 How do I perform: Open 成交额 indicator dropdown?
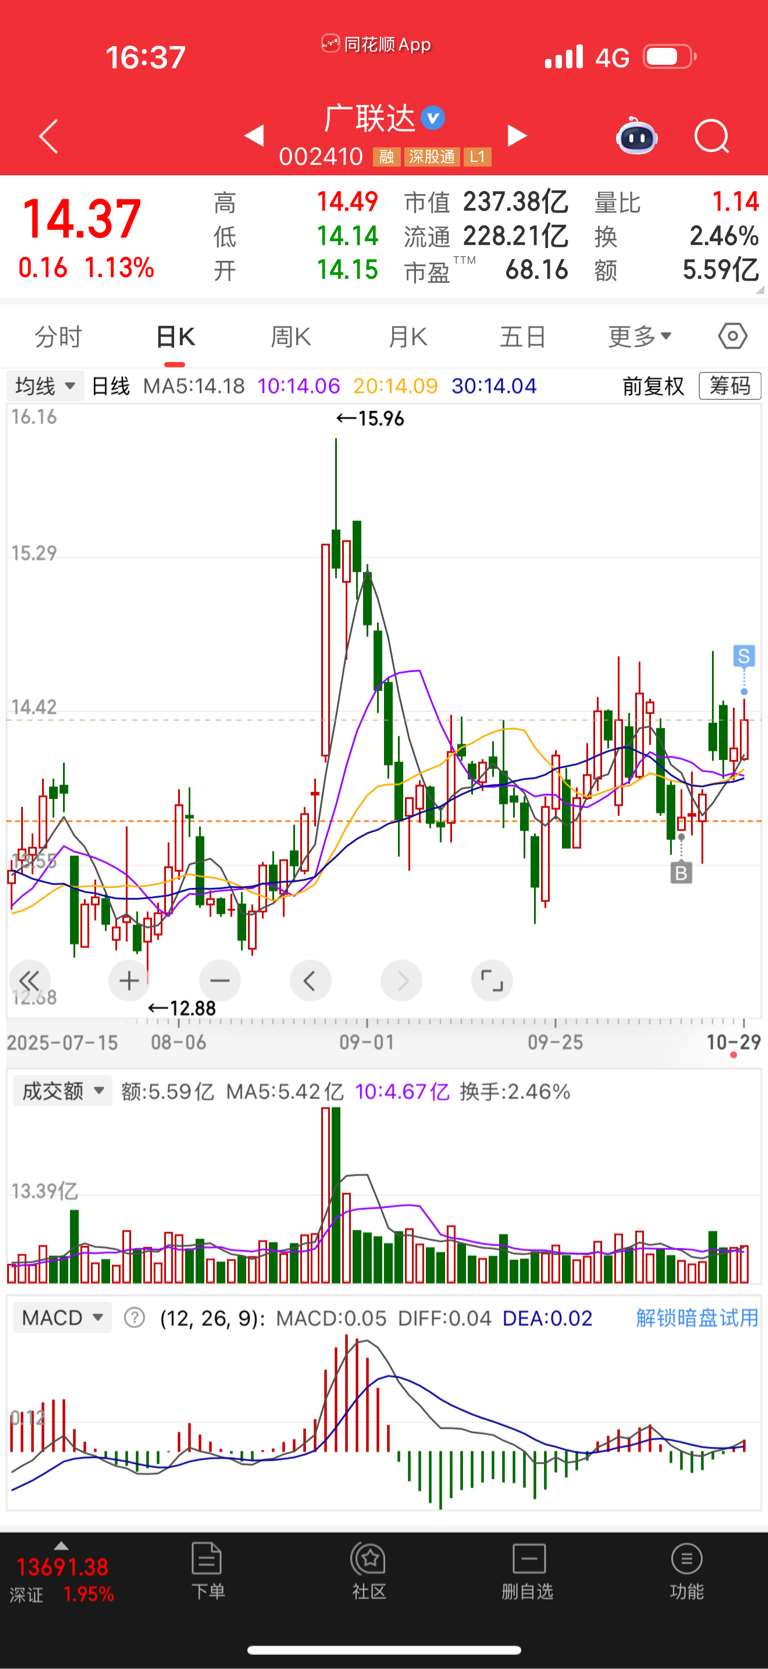click(x=61, y=1091)
